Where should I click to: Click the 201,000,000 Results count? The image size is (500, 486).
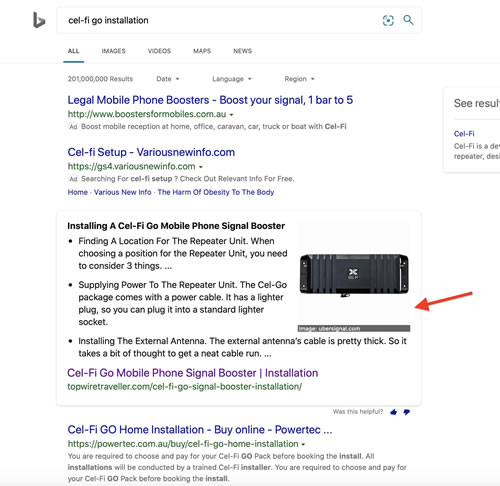[x=100, y=79]
